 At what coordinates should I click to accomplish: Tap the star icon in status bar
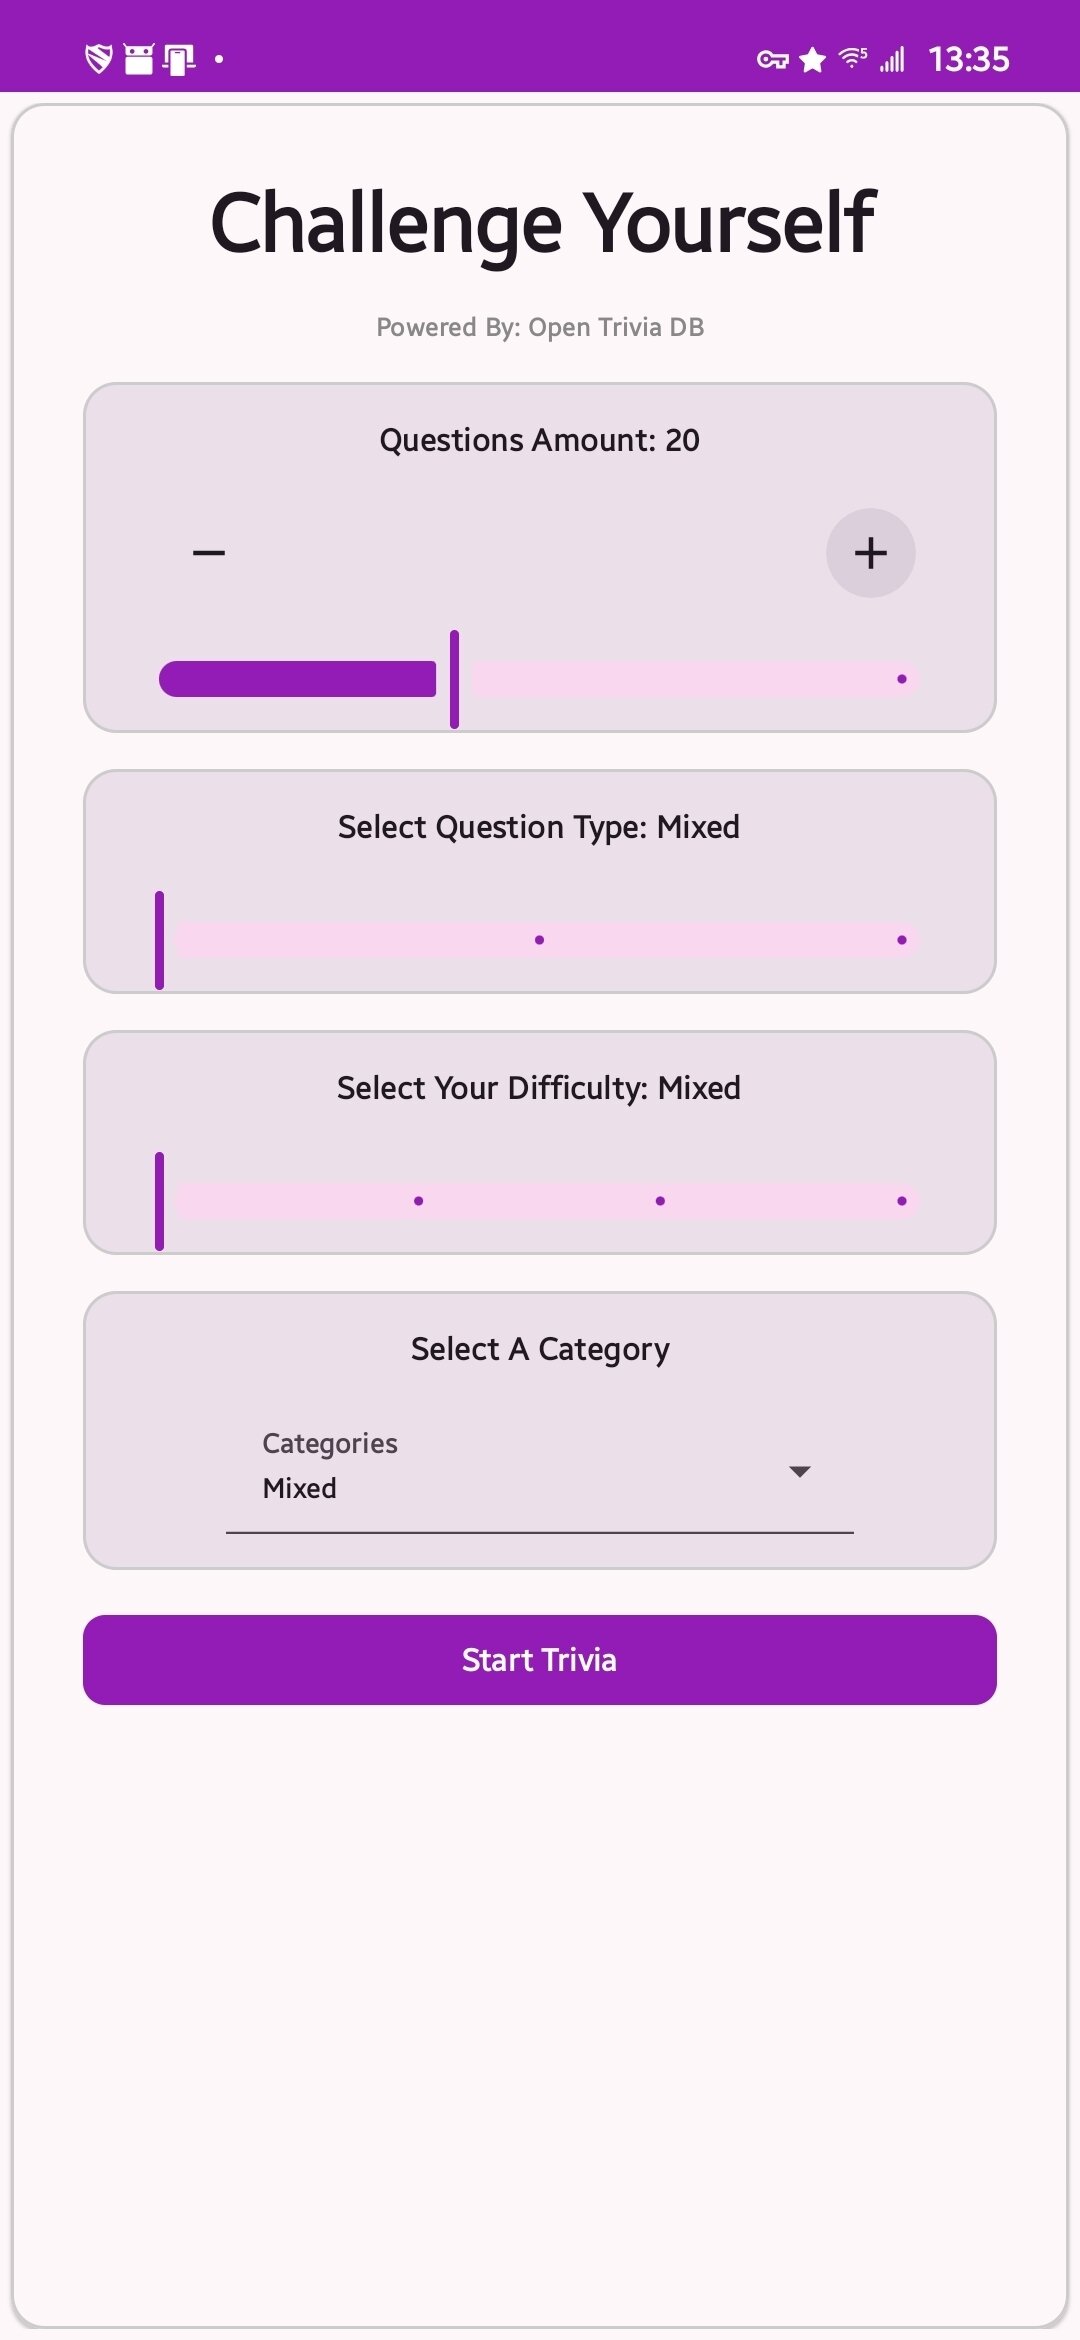[813, 60]
